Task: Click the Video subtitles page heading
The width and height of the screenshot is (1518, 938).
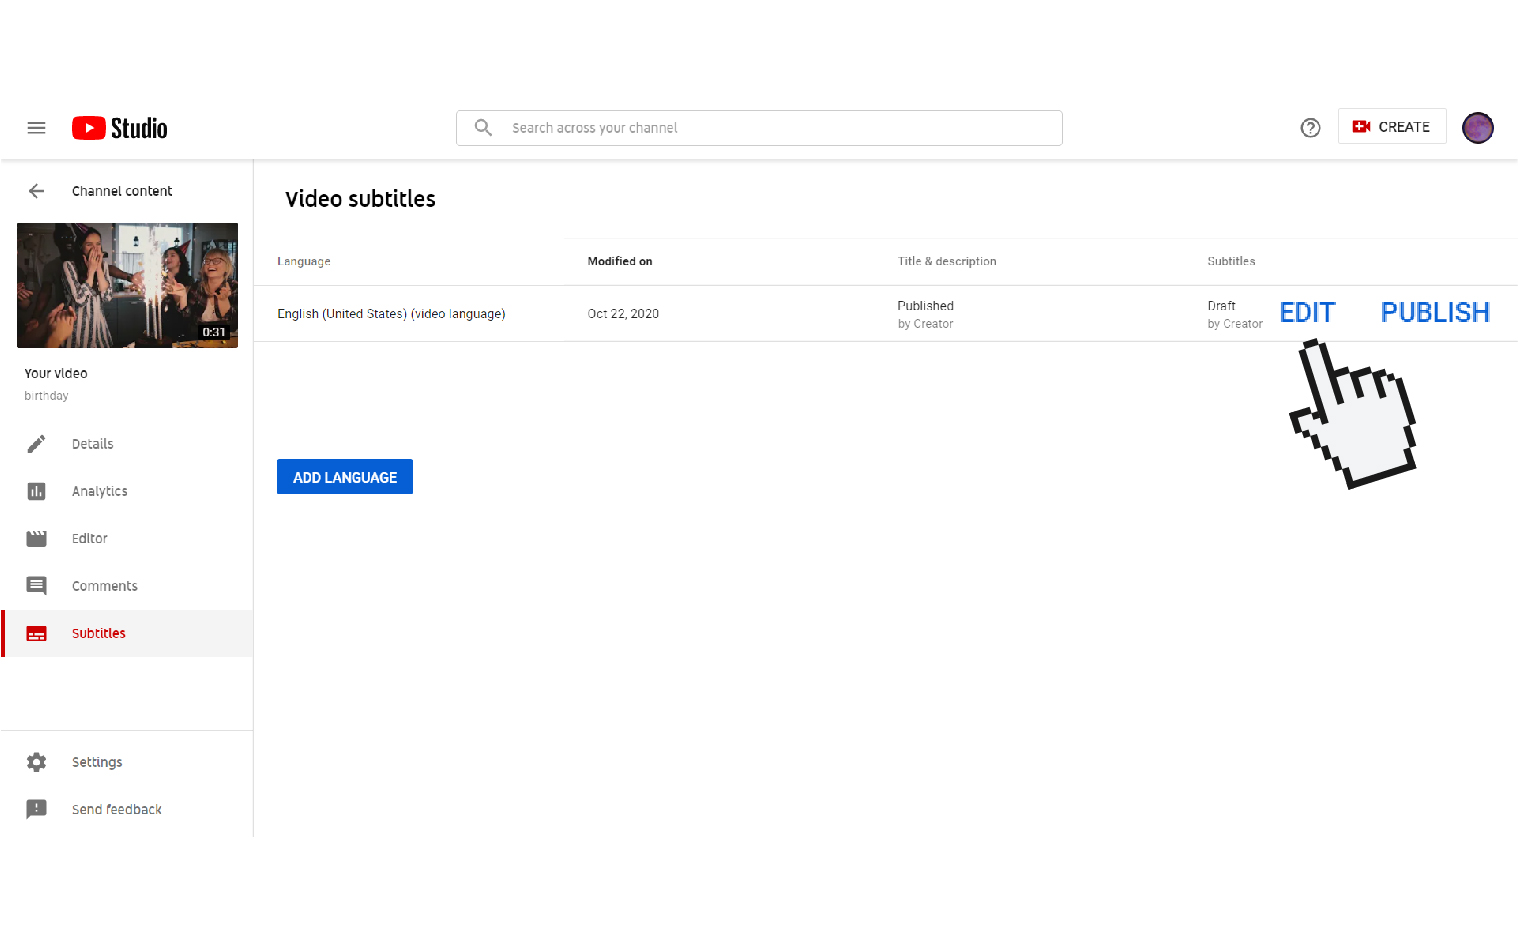Action: [x=360, y=199]
